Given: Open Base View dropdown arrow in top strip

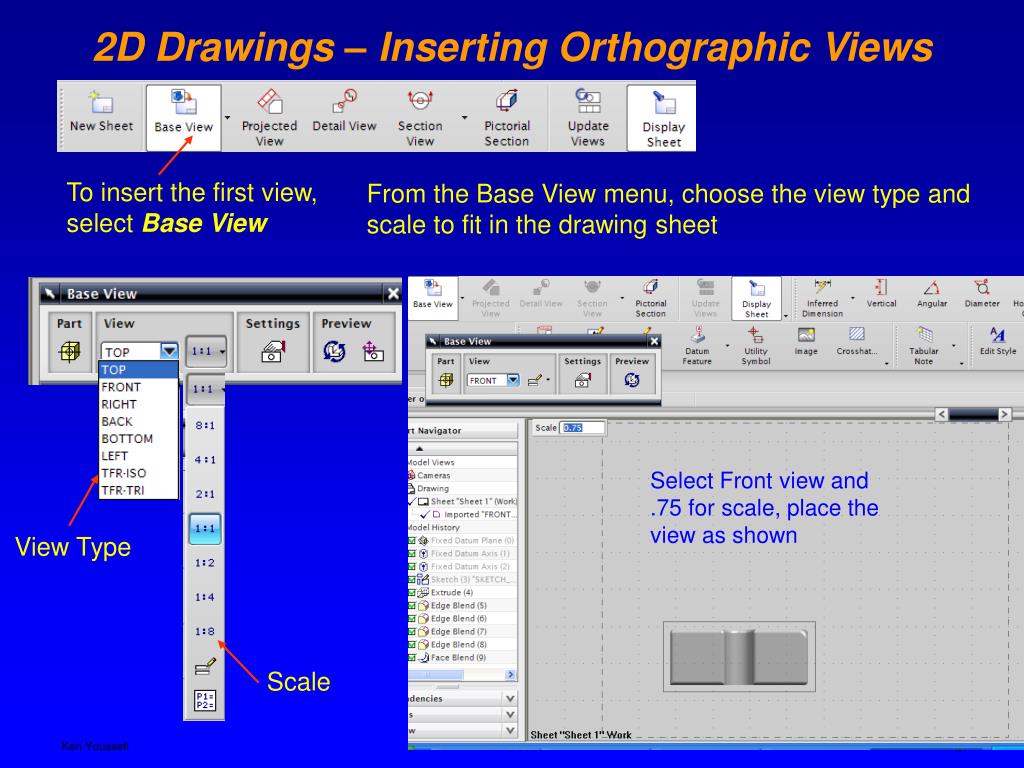Looking at the screenshot, I should click(x=227, y=118).
